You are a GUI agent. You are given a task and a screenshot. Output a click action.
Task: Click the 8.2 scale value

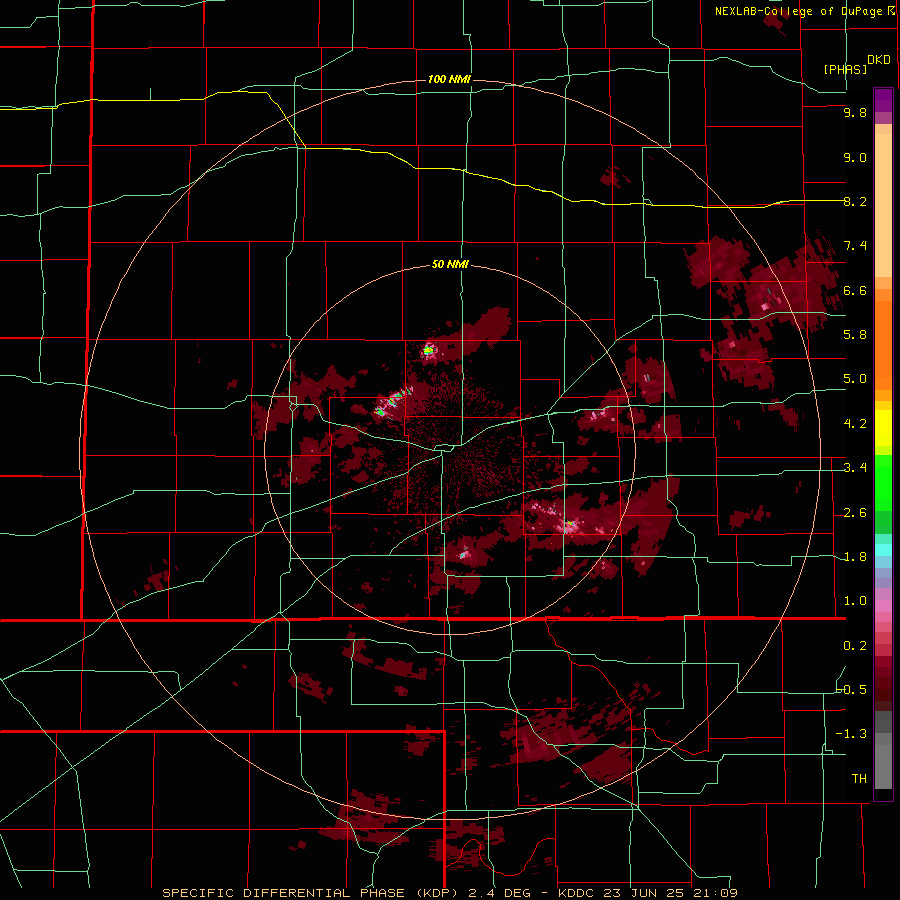[x=855, y=201]
